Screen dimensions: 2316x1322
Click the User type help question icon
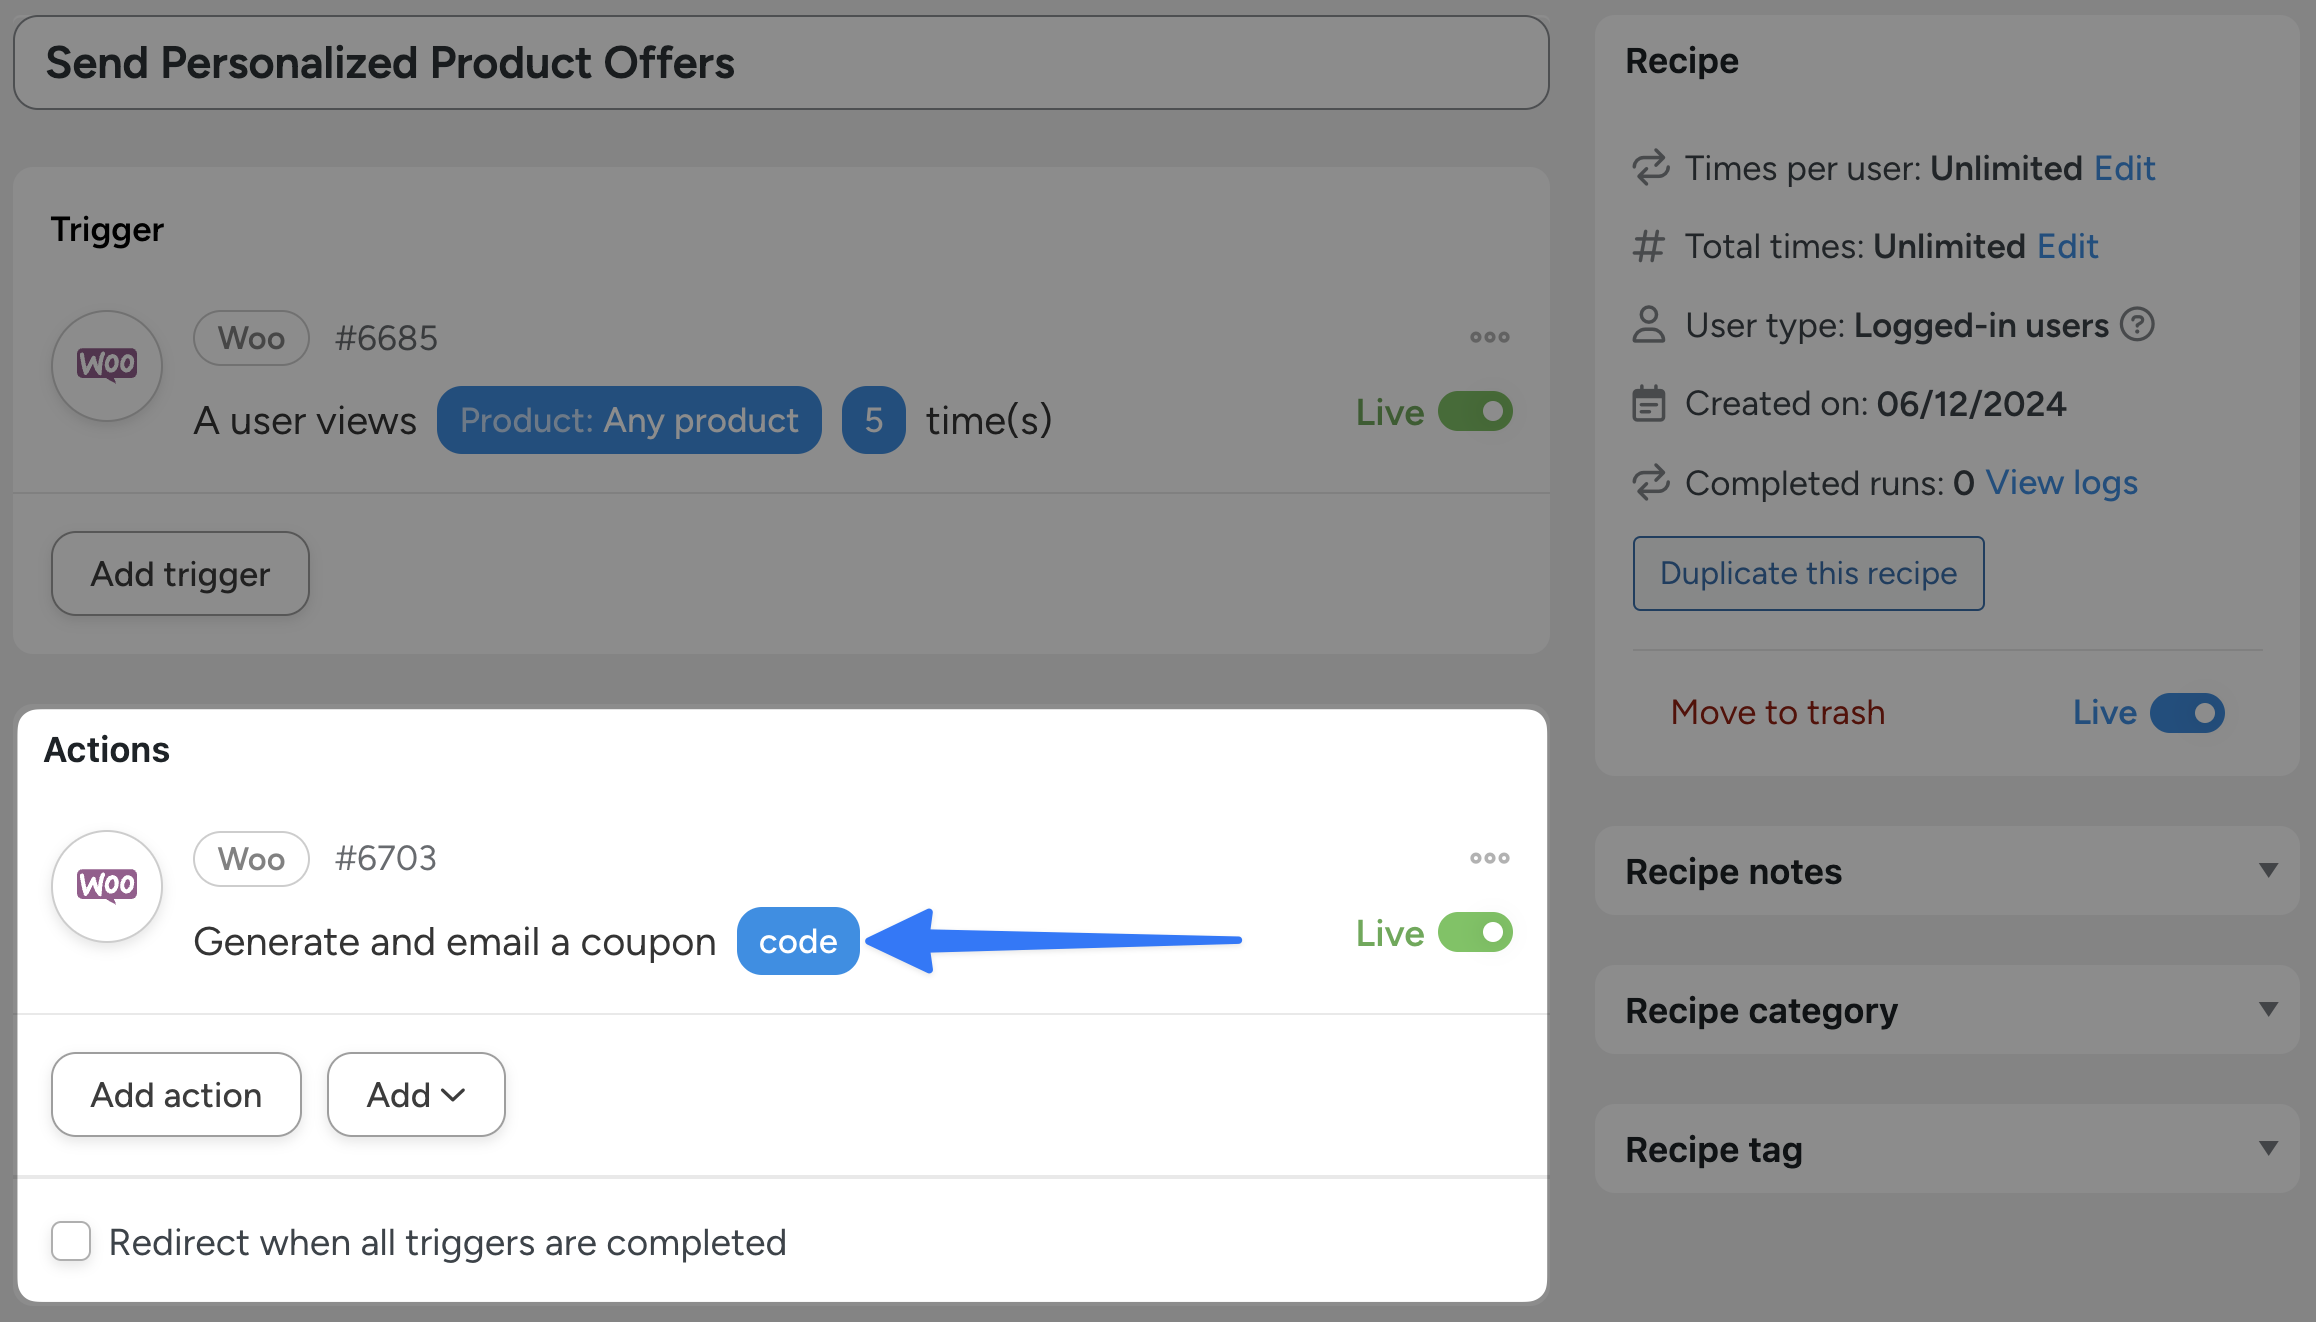(x=2137, y=325)
